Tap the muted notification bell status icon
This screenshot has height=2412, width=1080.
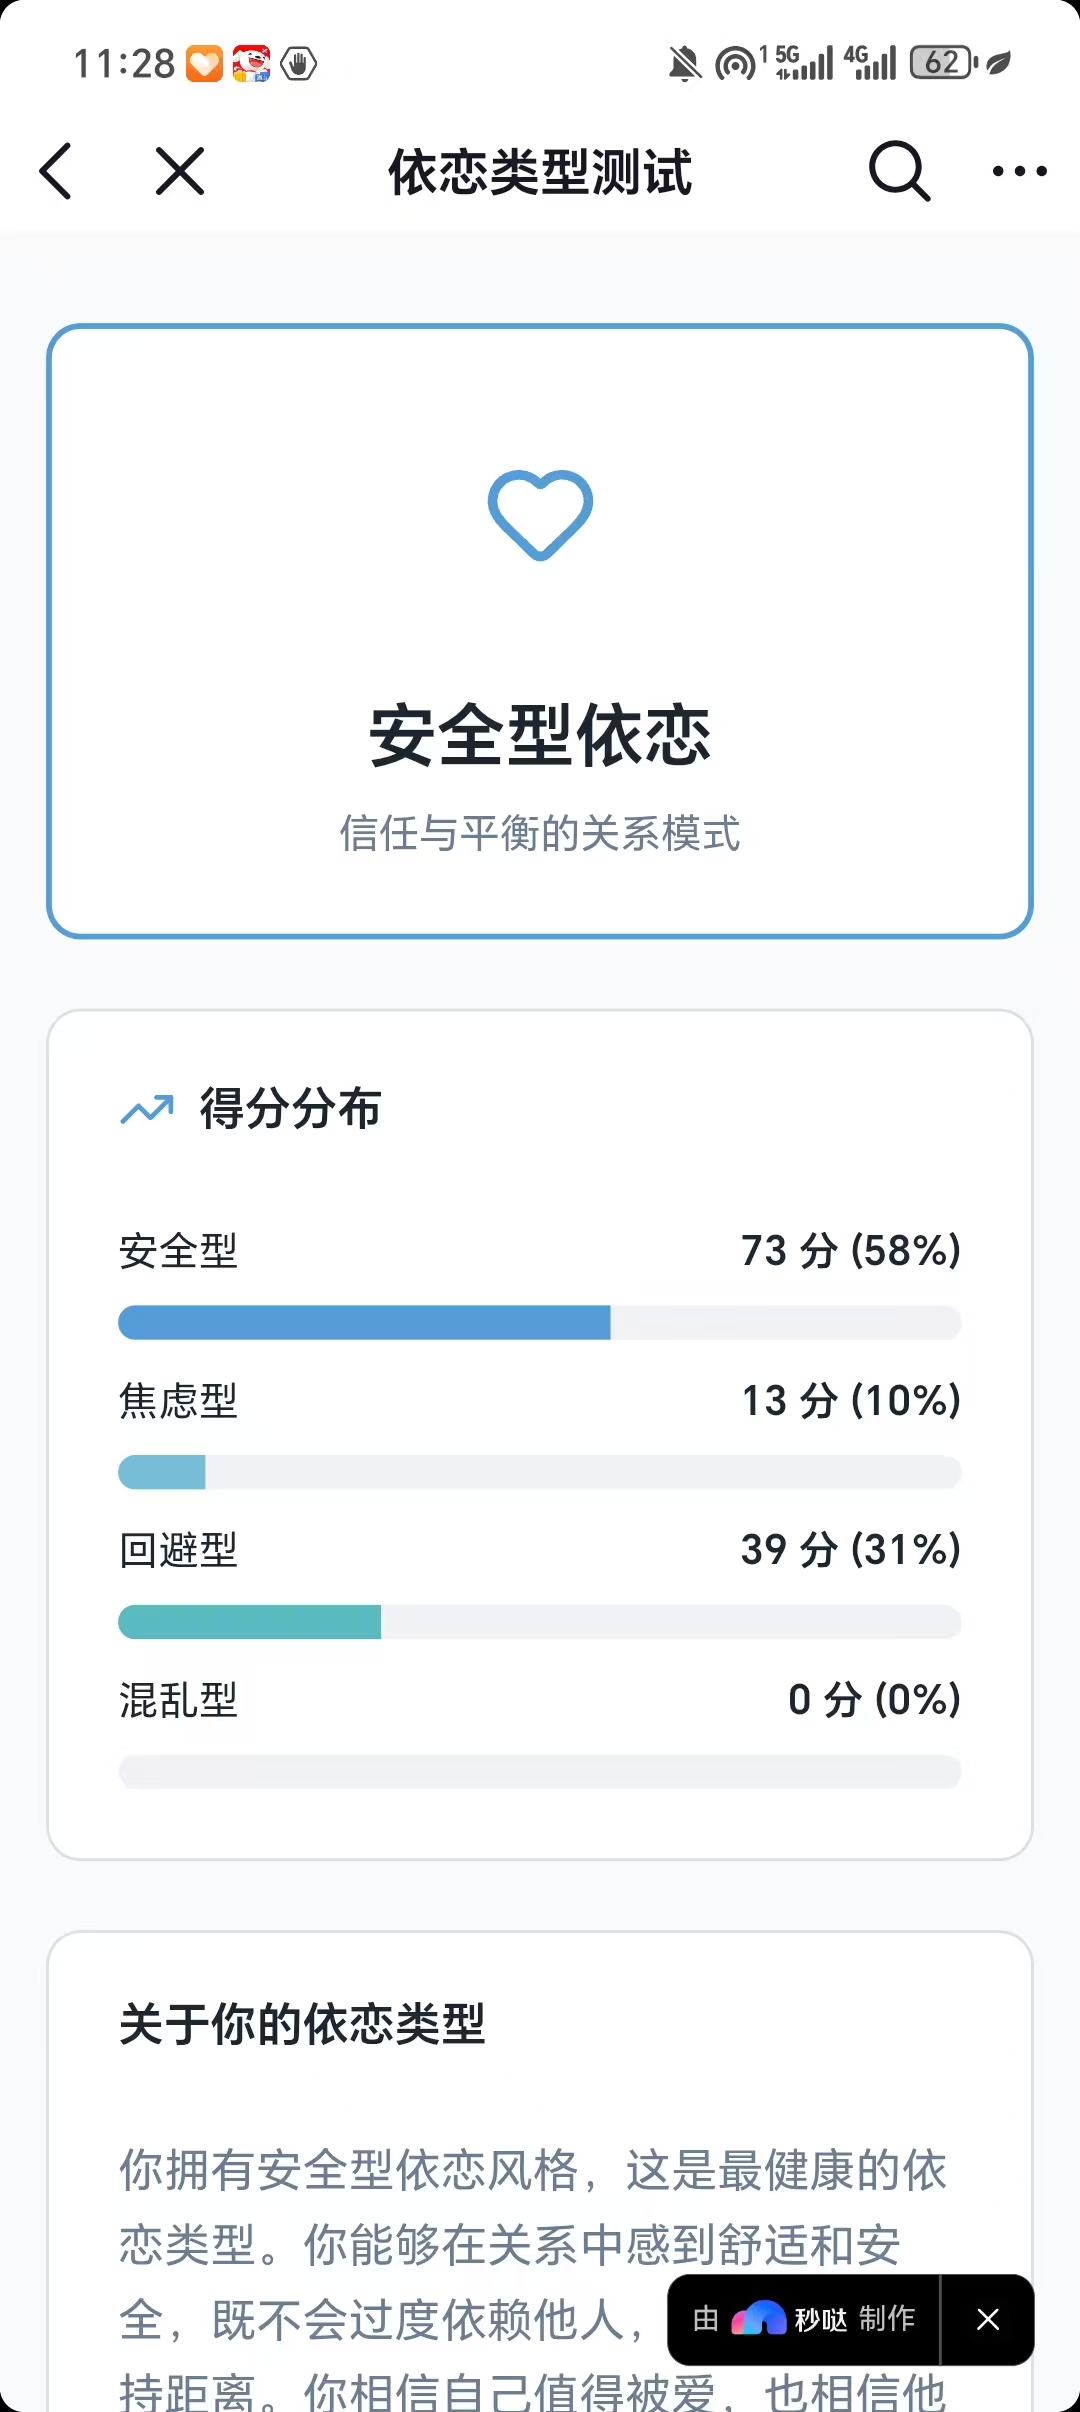685,64
